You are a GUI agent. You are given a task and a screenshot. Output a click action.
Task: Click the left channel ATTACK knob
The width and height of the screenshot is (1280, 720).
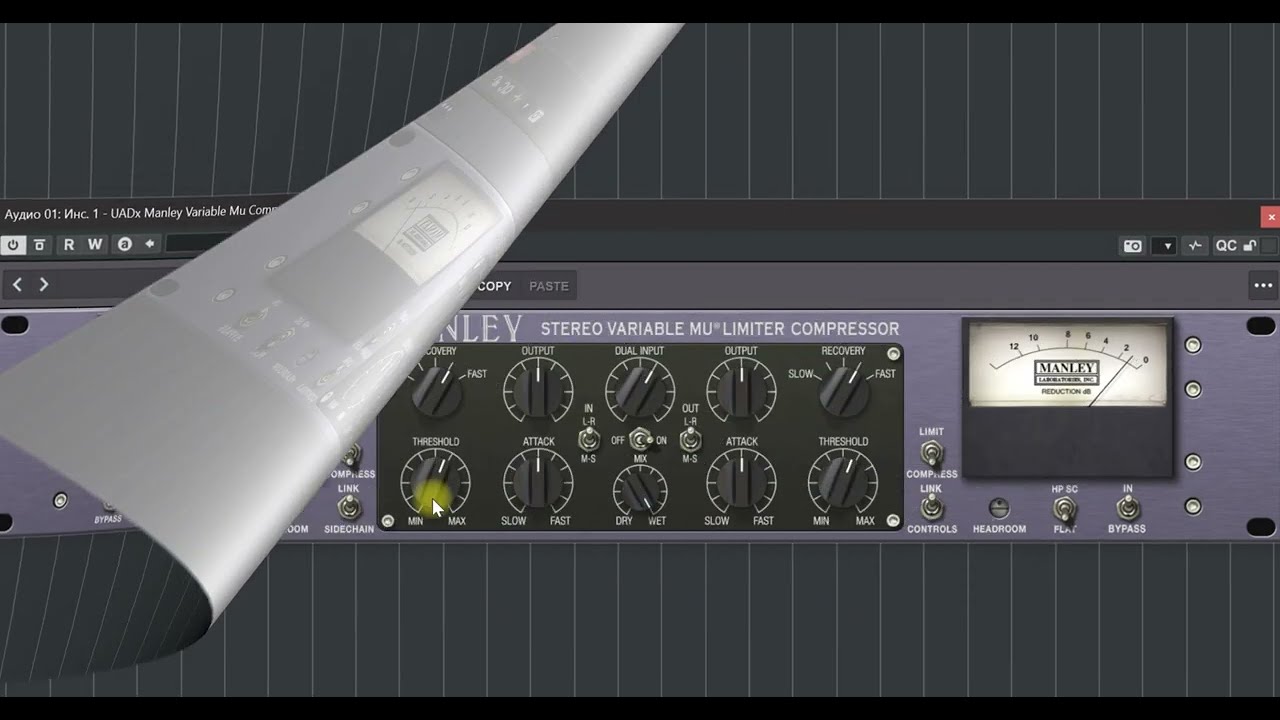click(538, 482)
